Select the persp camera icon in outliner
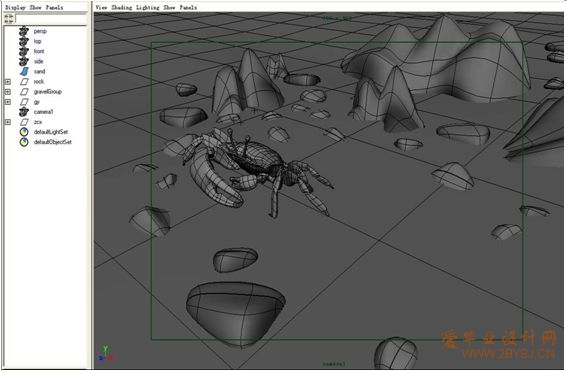The height and width of the screenshot is (372, 567). coord(24,31)
